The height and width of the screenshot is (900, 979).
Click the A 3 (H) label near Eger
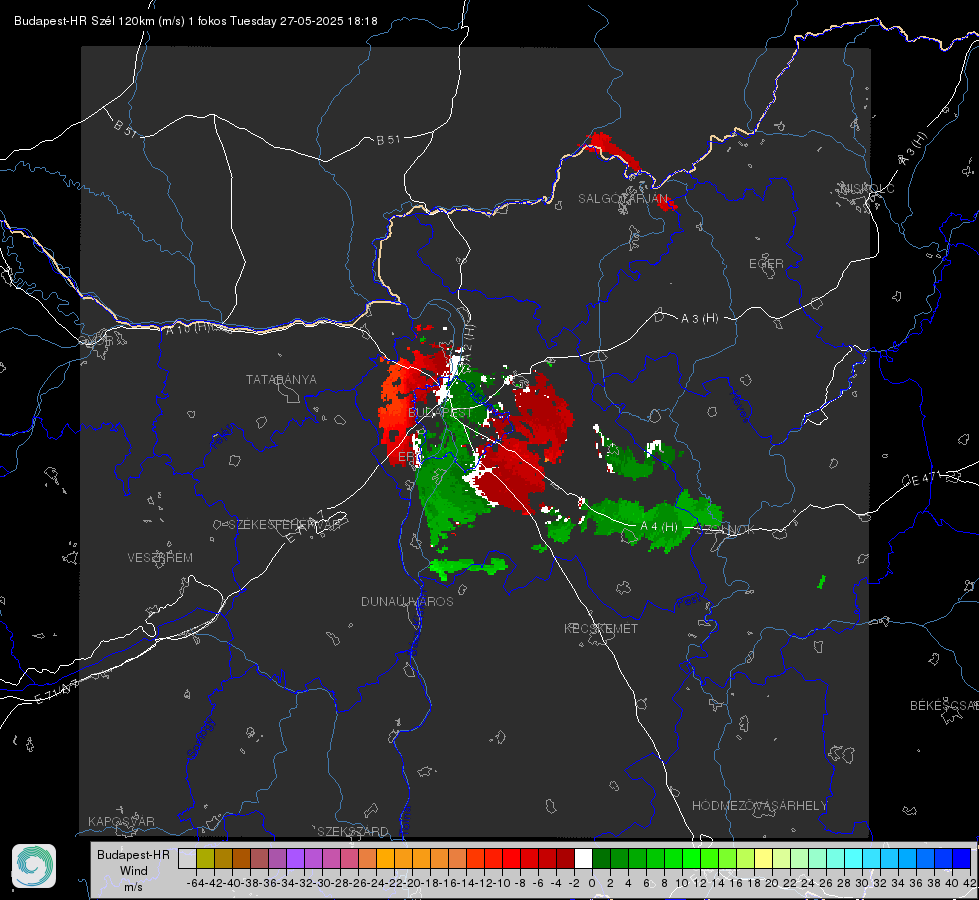(x=699, y=319)
